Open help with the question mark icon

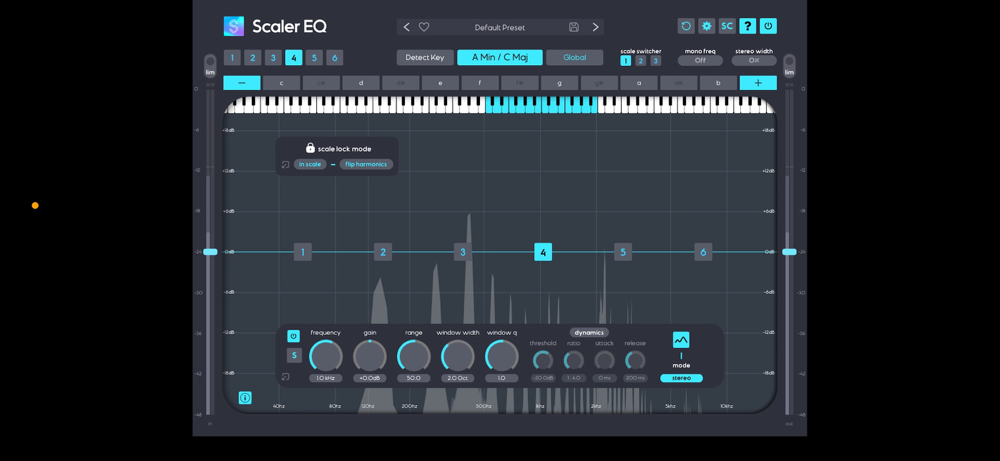point(747,26)
